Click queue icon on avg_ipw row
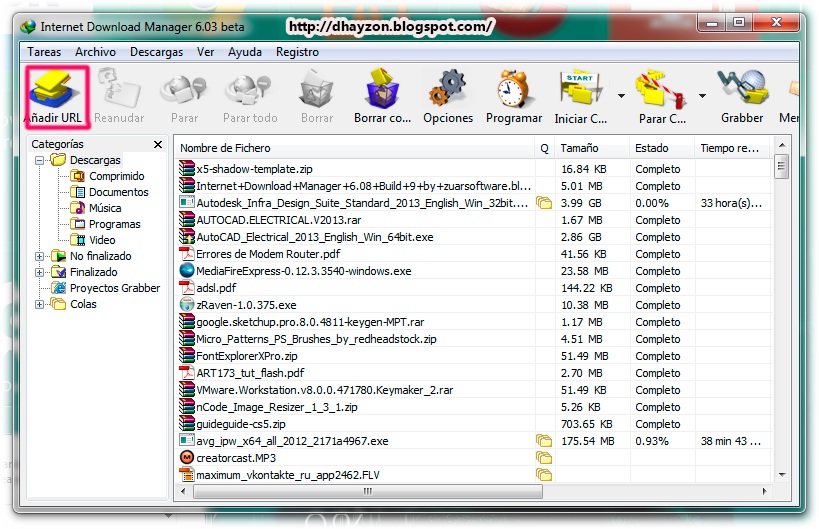This screenshot has height=529, width=819. click(x=544, y=441)
